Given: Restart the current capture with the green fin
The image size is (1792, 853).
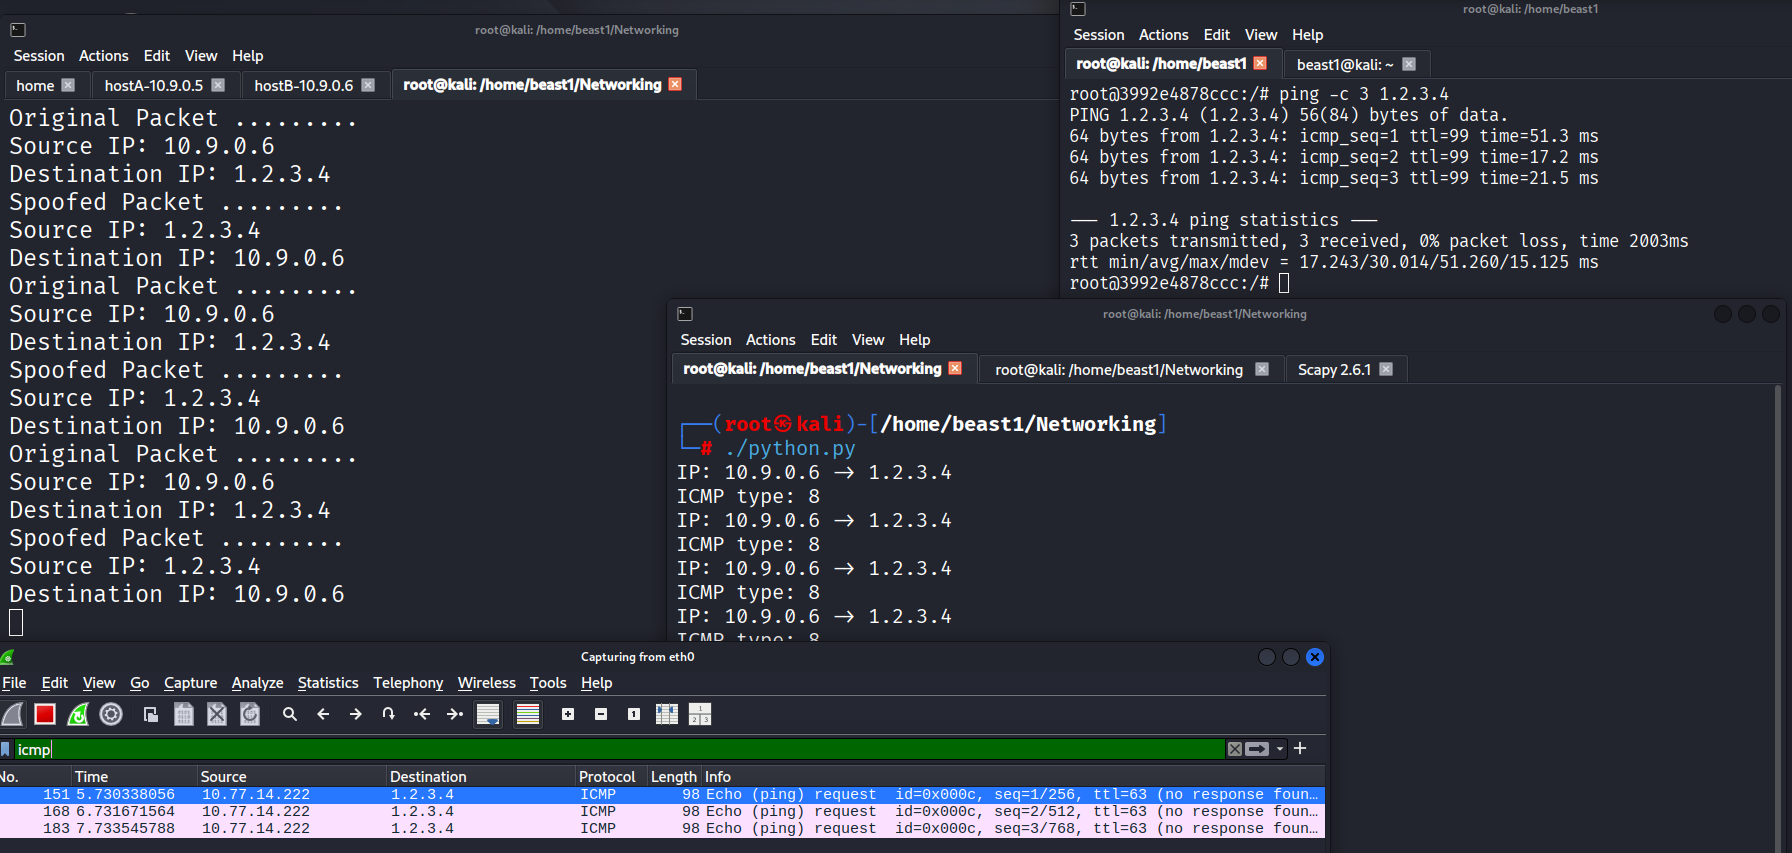Looking at the screenshot, I should click(78, 714).
